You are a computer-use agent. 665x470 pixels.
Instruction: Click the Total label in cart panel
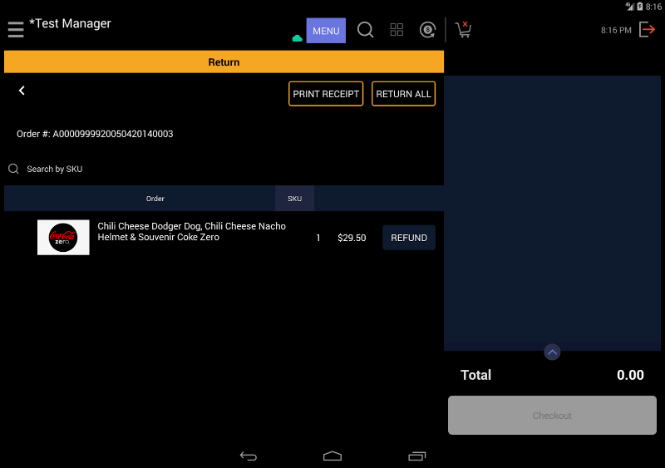[476, 375]
